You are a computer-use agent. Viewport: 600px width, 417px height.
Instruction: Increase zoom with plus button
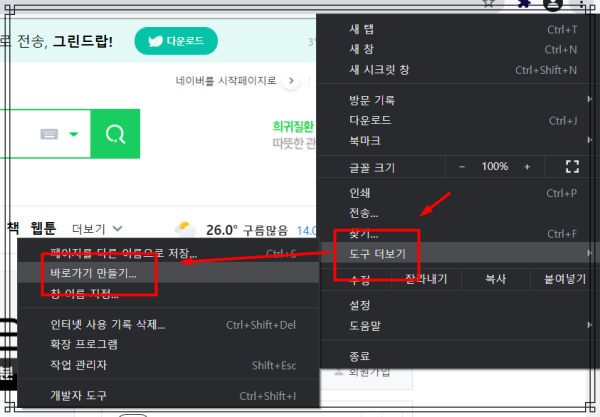(x=527, y=167)
